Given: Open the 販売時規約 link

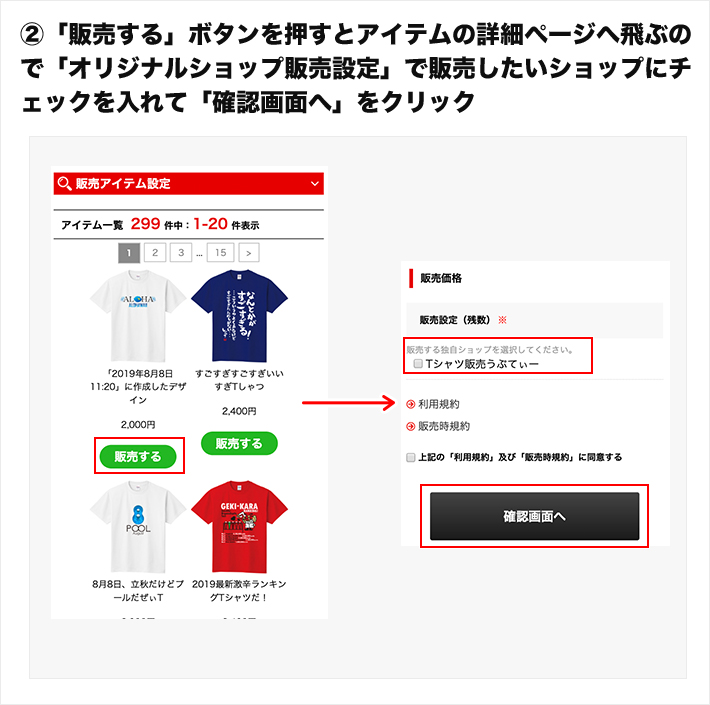Looking at the screenshot, I should [x=444, y=426].
